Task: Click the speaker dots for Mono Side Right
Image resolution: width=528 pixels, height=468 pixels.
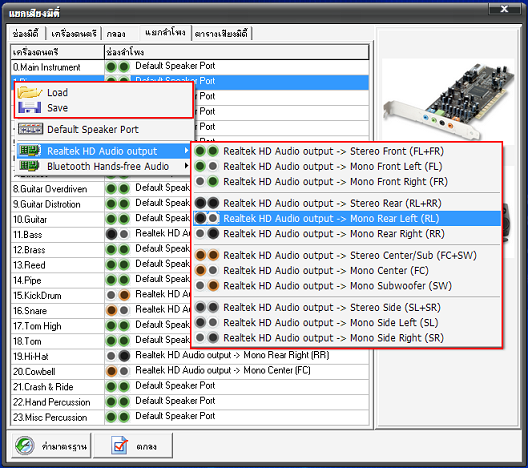Action: (x=206, y=337)
